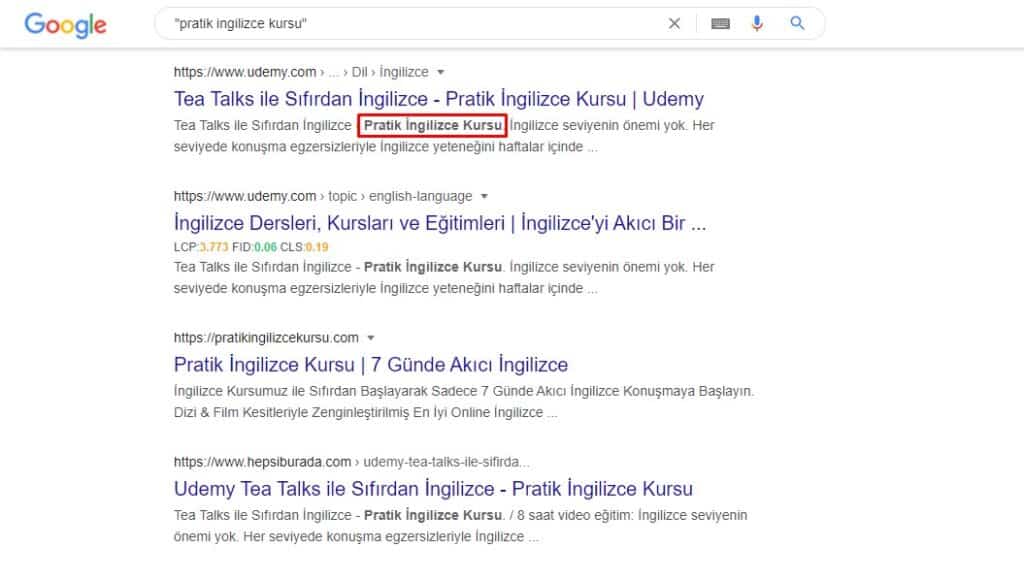Click the search magnifier icon
Screen dimensions: 1024x580
(x=795, y=23)
